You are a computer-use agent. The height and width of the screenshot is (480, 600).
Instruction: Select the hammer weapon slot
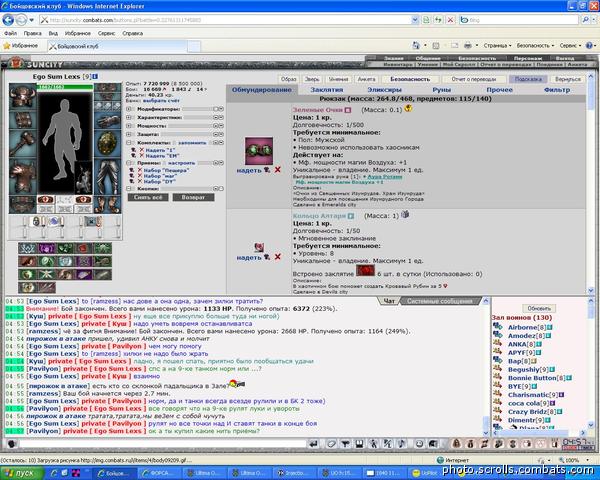coord(23,144)
